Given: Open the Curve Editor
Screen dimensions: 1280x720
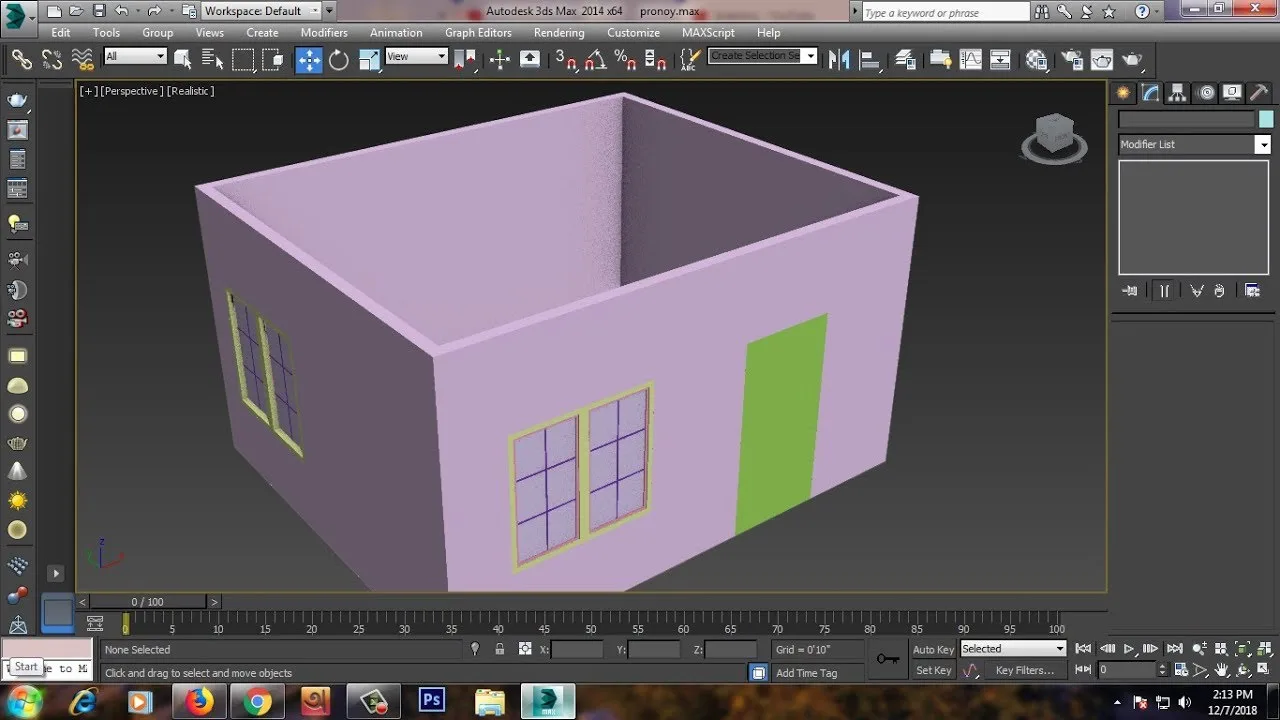Looking at the screenshot, I should pyautogui.click(x=971, y=60).
